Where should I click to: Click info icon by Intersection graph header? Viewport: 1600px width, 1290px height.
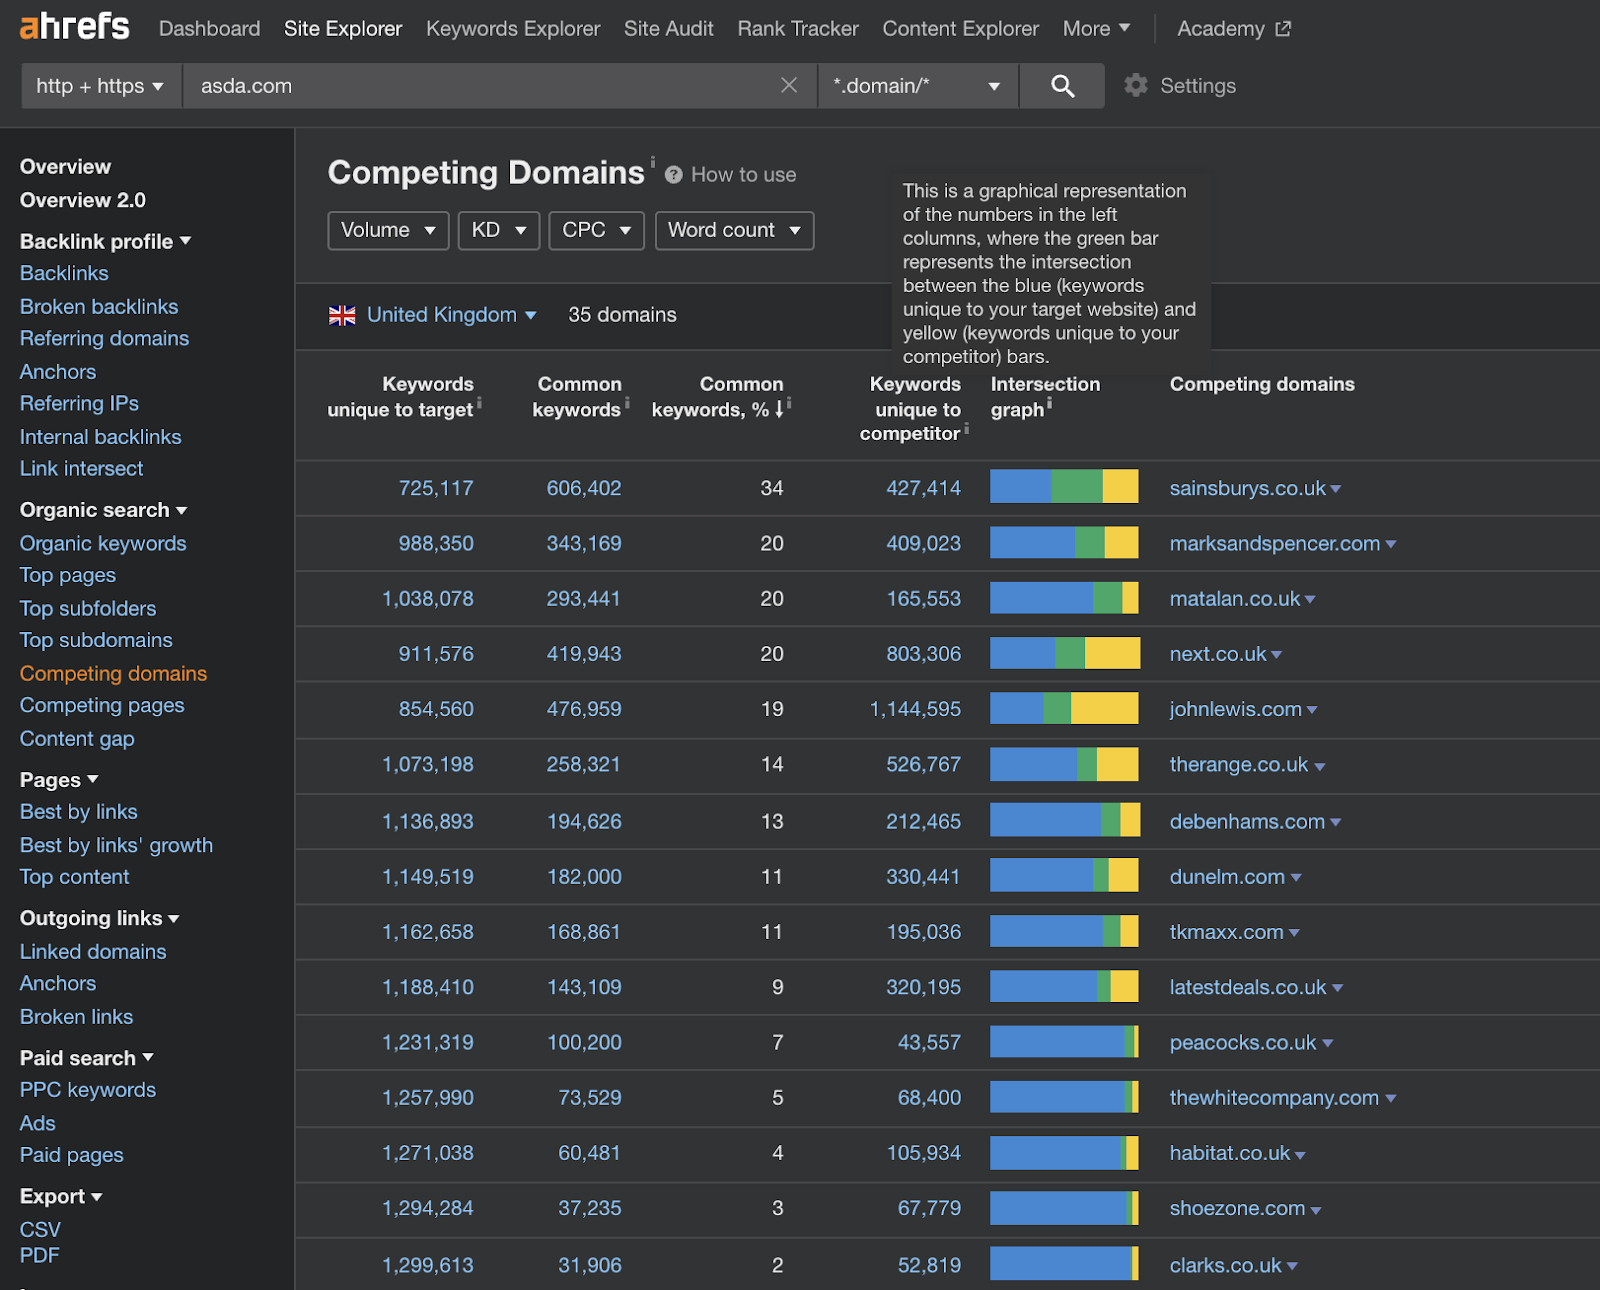tap(1049, 404)
